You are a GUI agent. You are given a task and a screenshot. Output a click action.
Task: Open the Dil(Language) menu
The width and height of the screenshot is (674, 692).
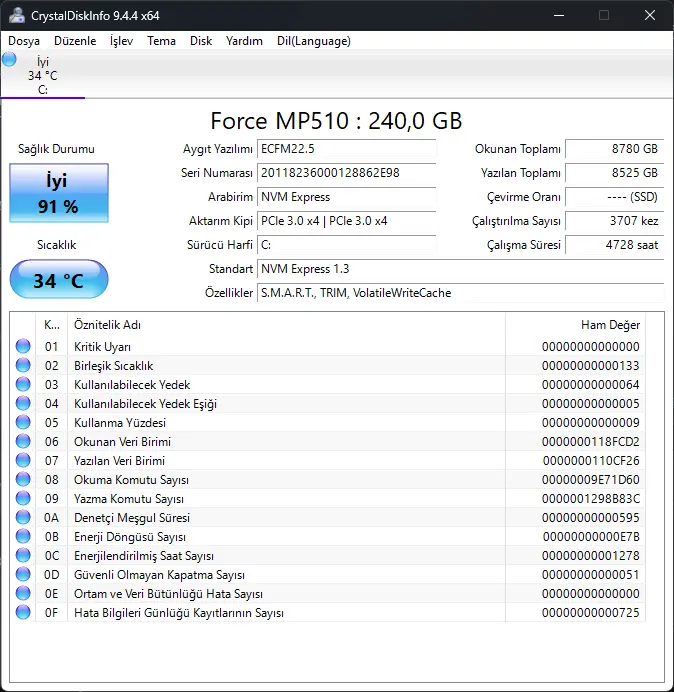coord(314,41)
